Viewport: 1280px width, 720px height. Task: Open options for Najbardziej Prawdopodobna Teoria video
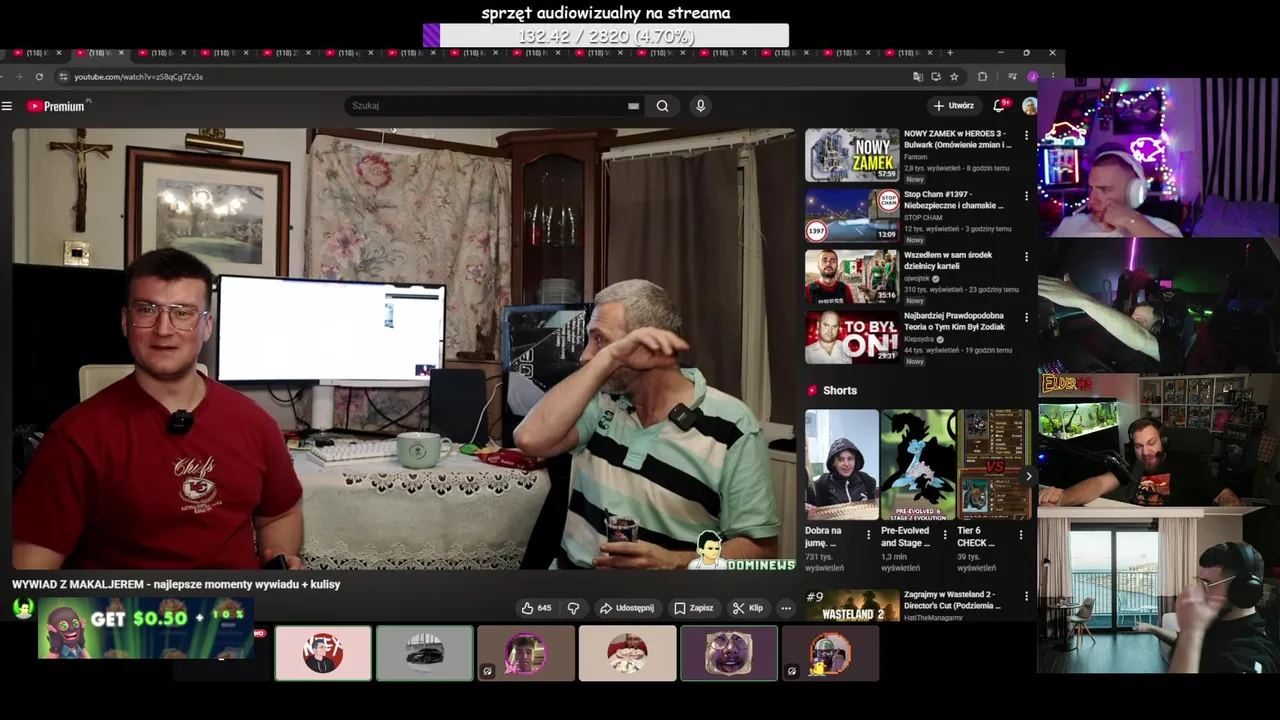(x=1026, y=317)
